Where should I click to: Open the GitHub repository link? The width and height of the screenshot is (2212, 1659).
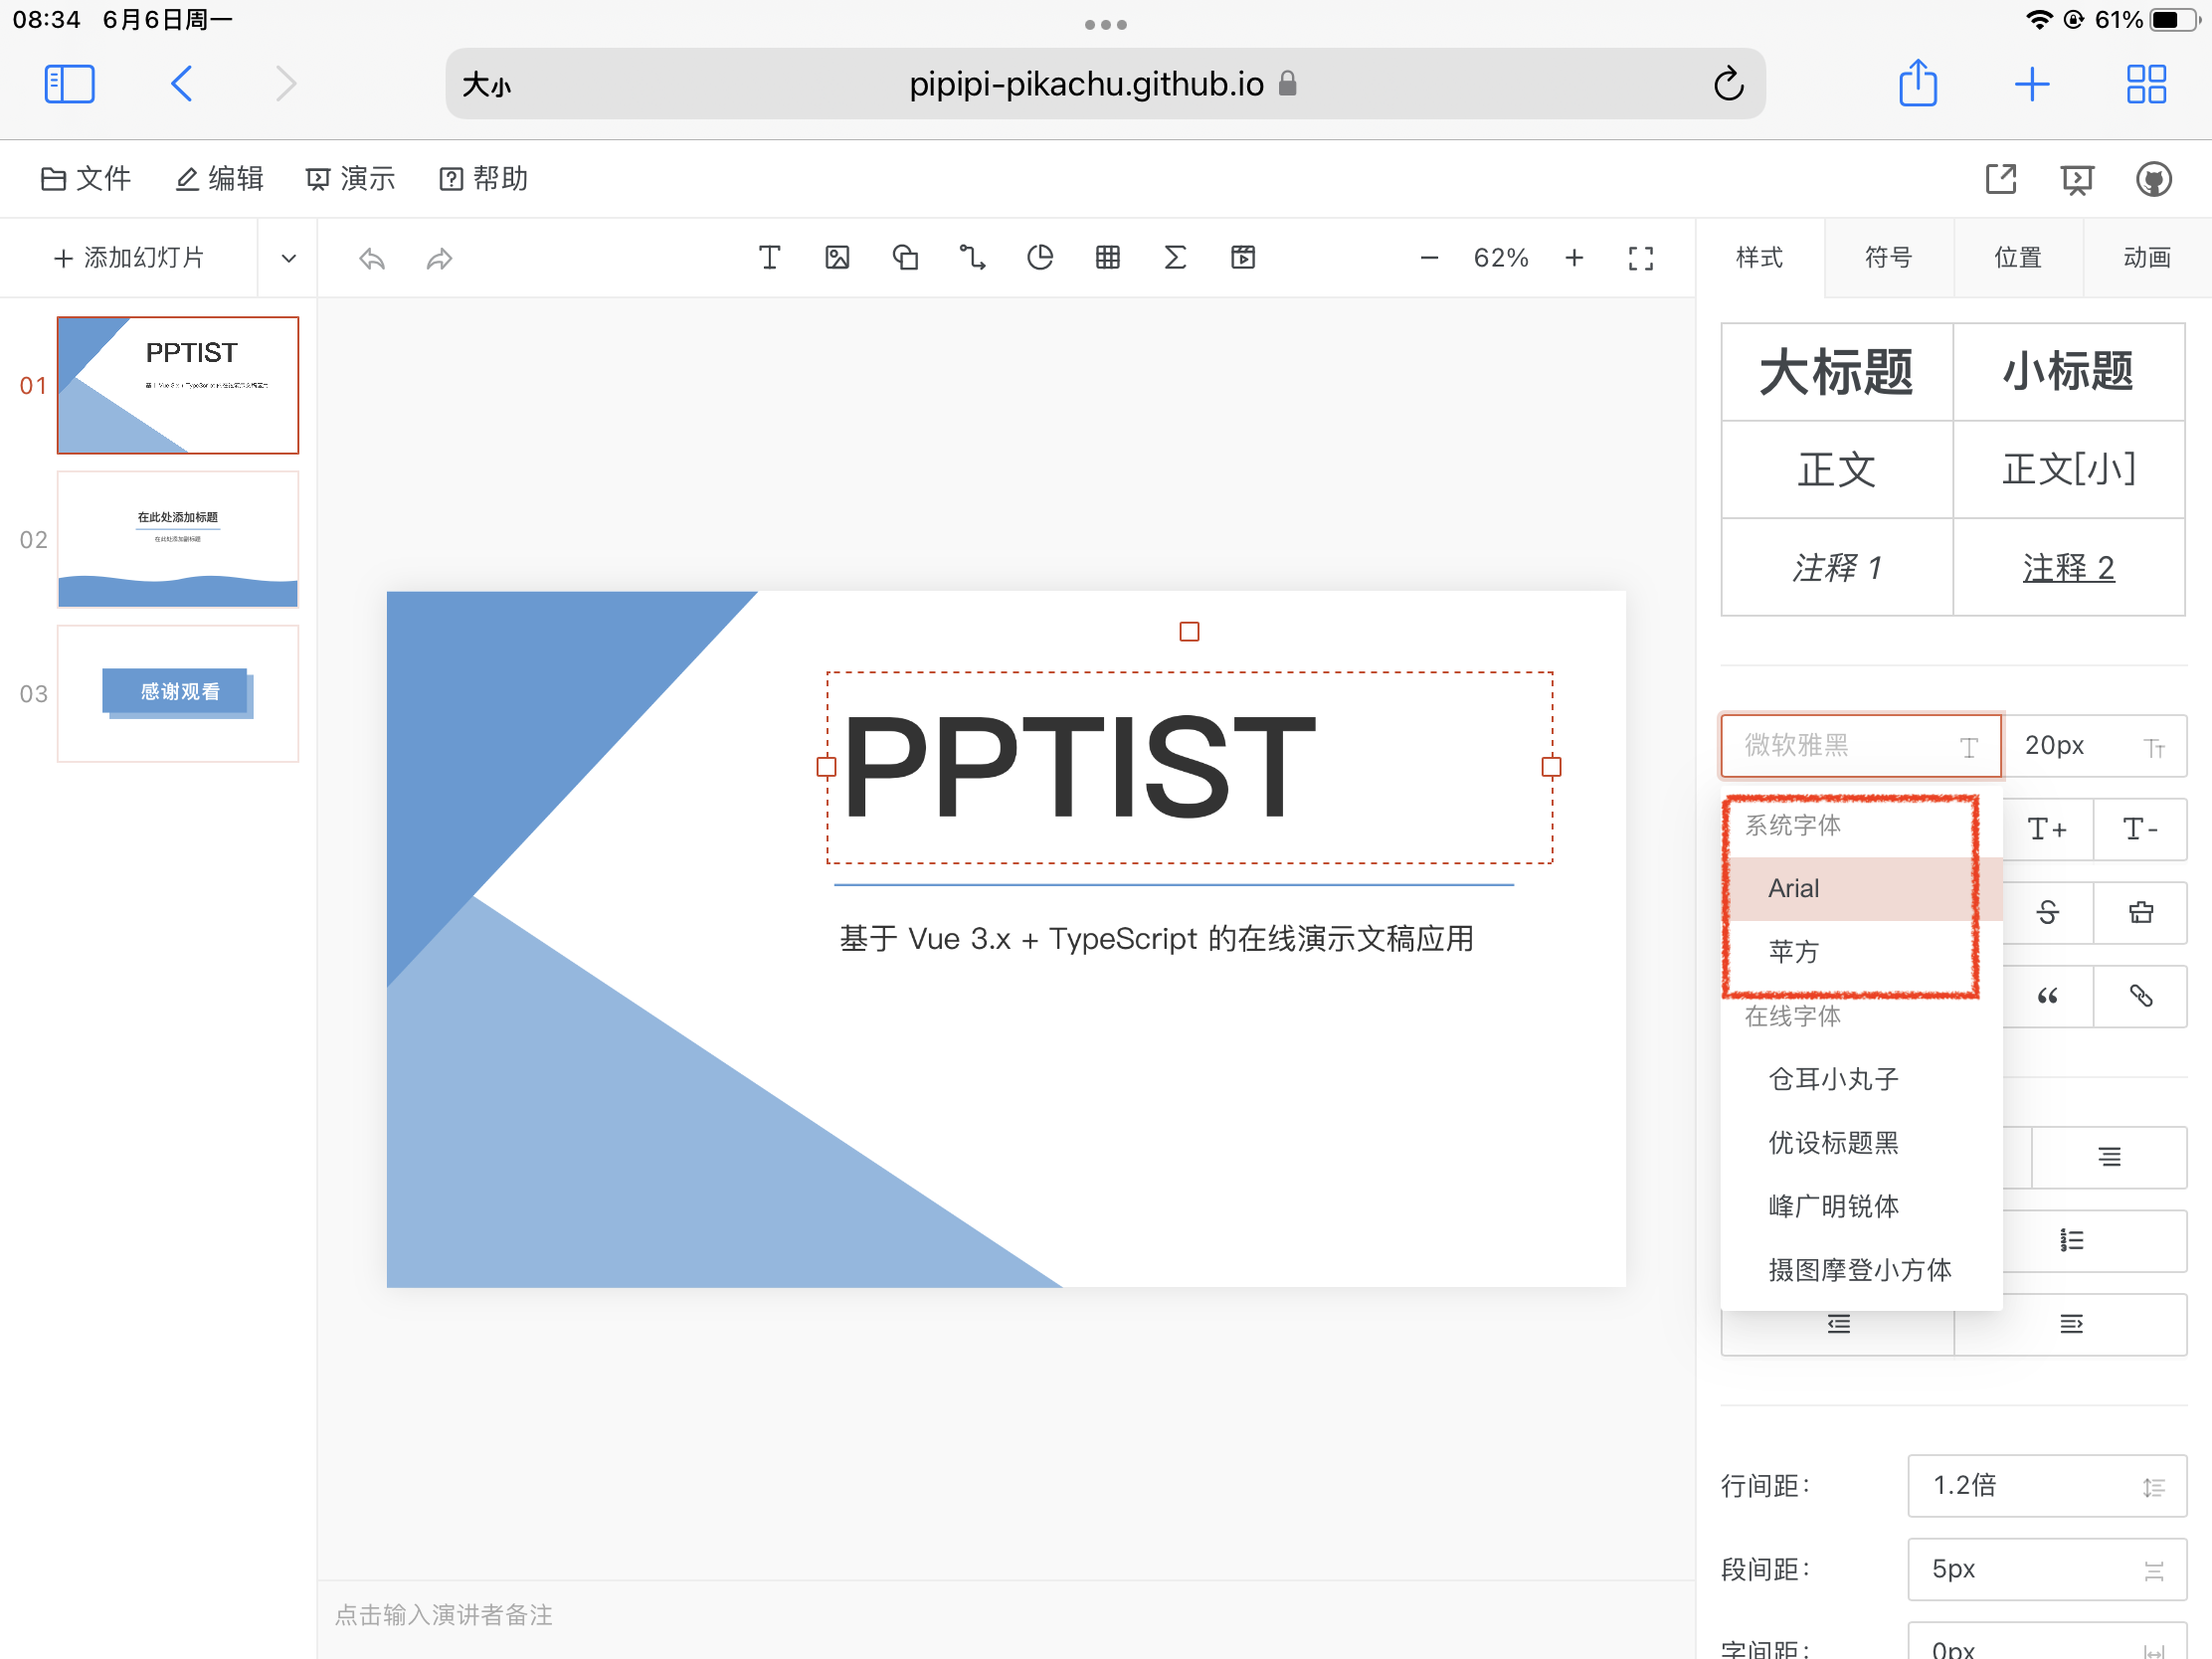[x=2155, y=178]
